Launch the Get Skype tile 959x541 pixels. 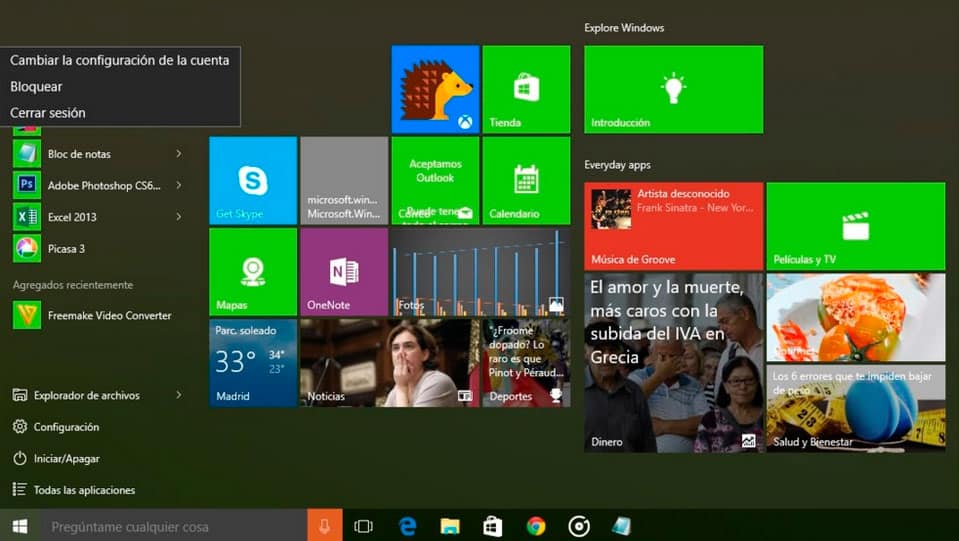pyautogui.click(x=253, y=180)
